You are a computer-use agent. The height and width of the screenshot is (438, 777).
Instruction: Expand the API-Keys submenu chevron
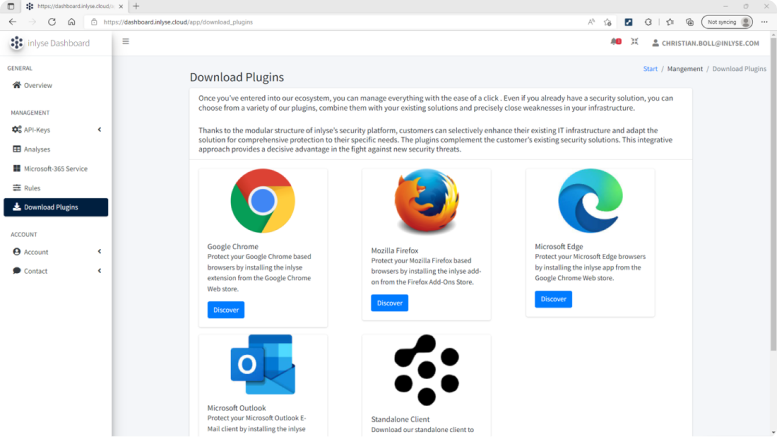[100, 130]
